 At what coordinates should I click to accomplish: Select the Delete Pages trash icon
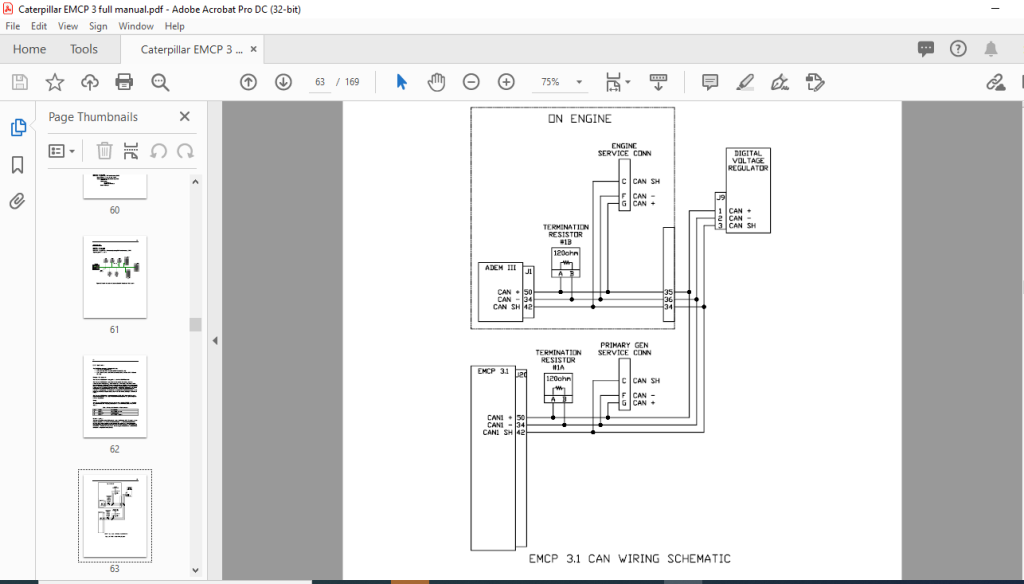click(104, 150)
